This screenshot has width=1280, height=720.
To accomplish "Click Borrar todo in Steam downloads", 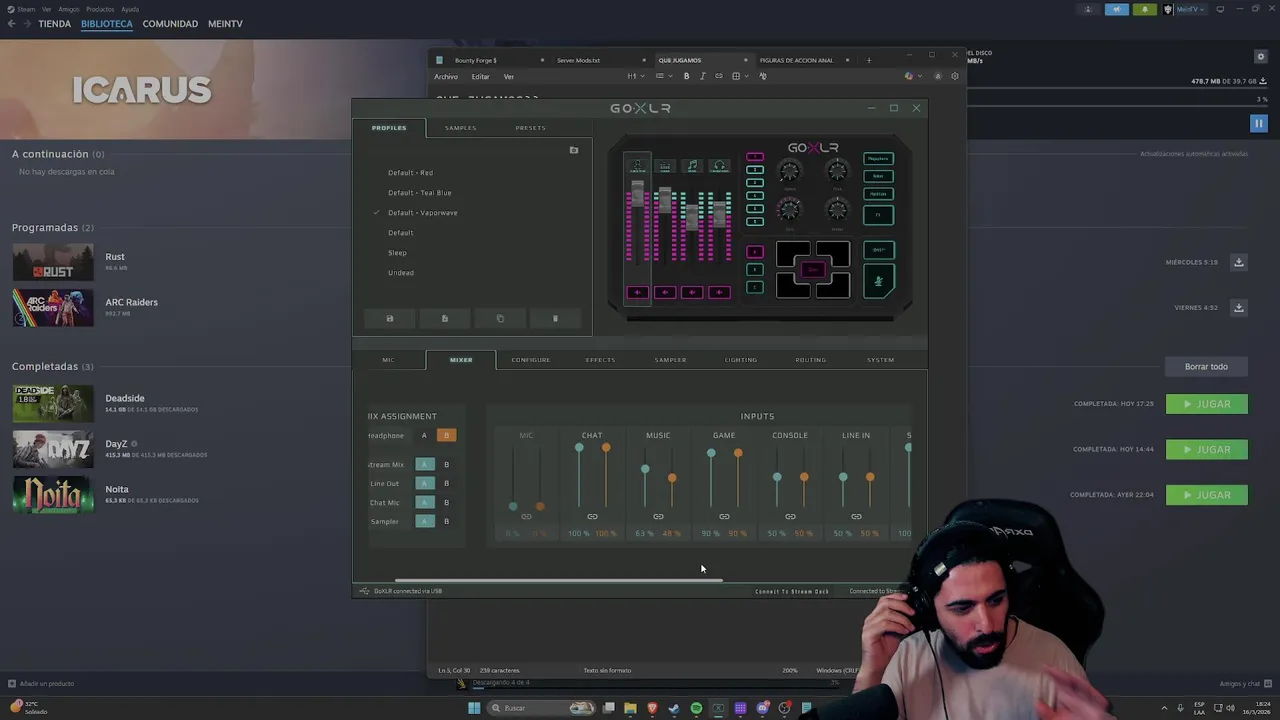I will tap(1206, 367).
